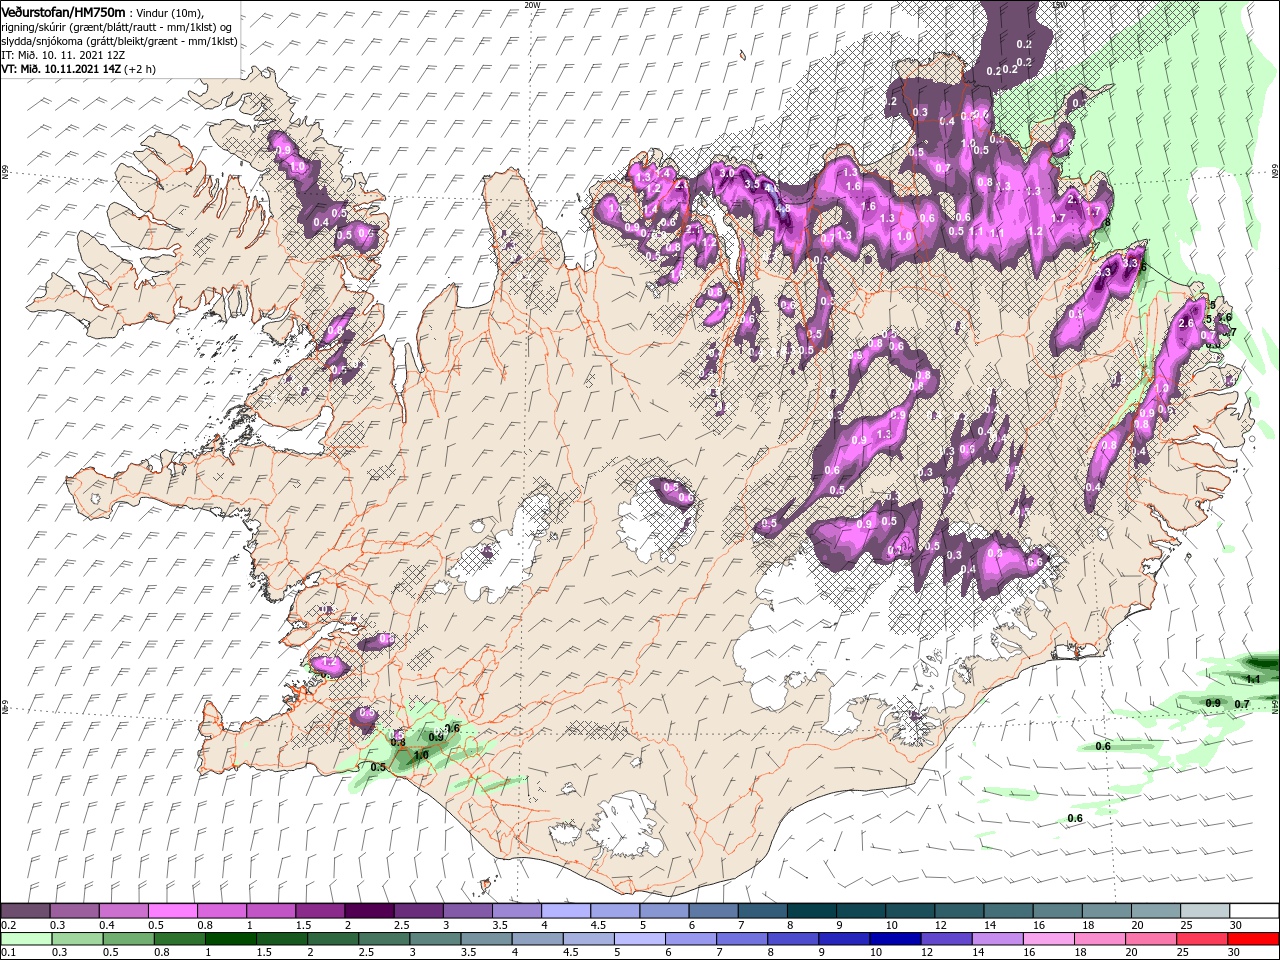1280x960 pixels.
Task: Choose the 0.4 orchid swatch in snow legend
Action: [x=123, y=911]
